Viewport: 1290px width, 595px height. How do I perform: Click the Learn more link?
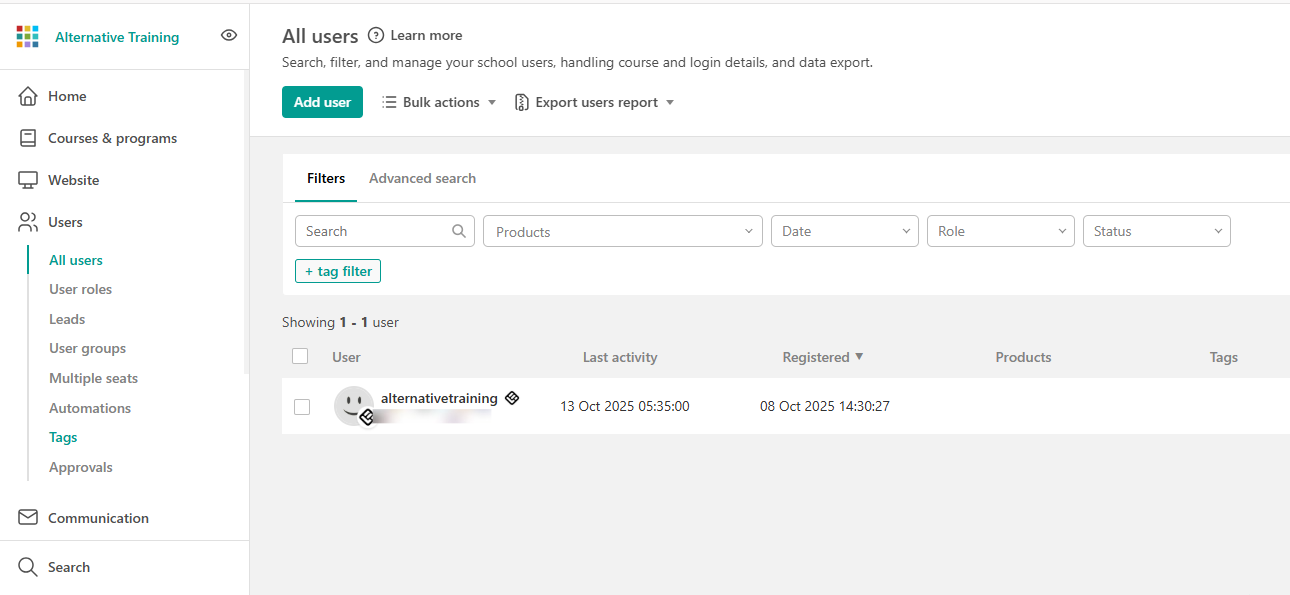(426, 35)
